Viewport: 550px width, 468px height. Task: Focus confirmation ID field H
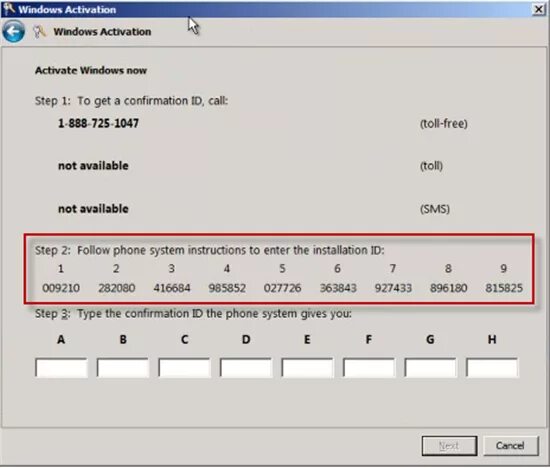click(x=492, y=368)
